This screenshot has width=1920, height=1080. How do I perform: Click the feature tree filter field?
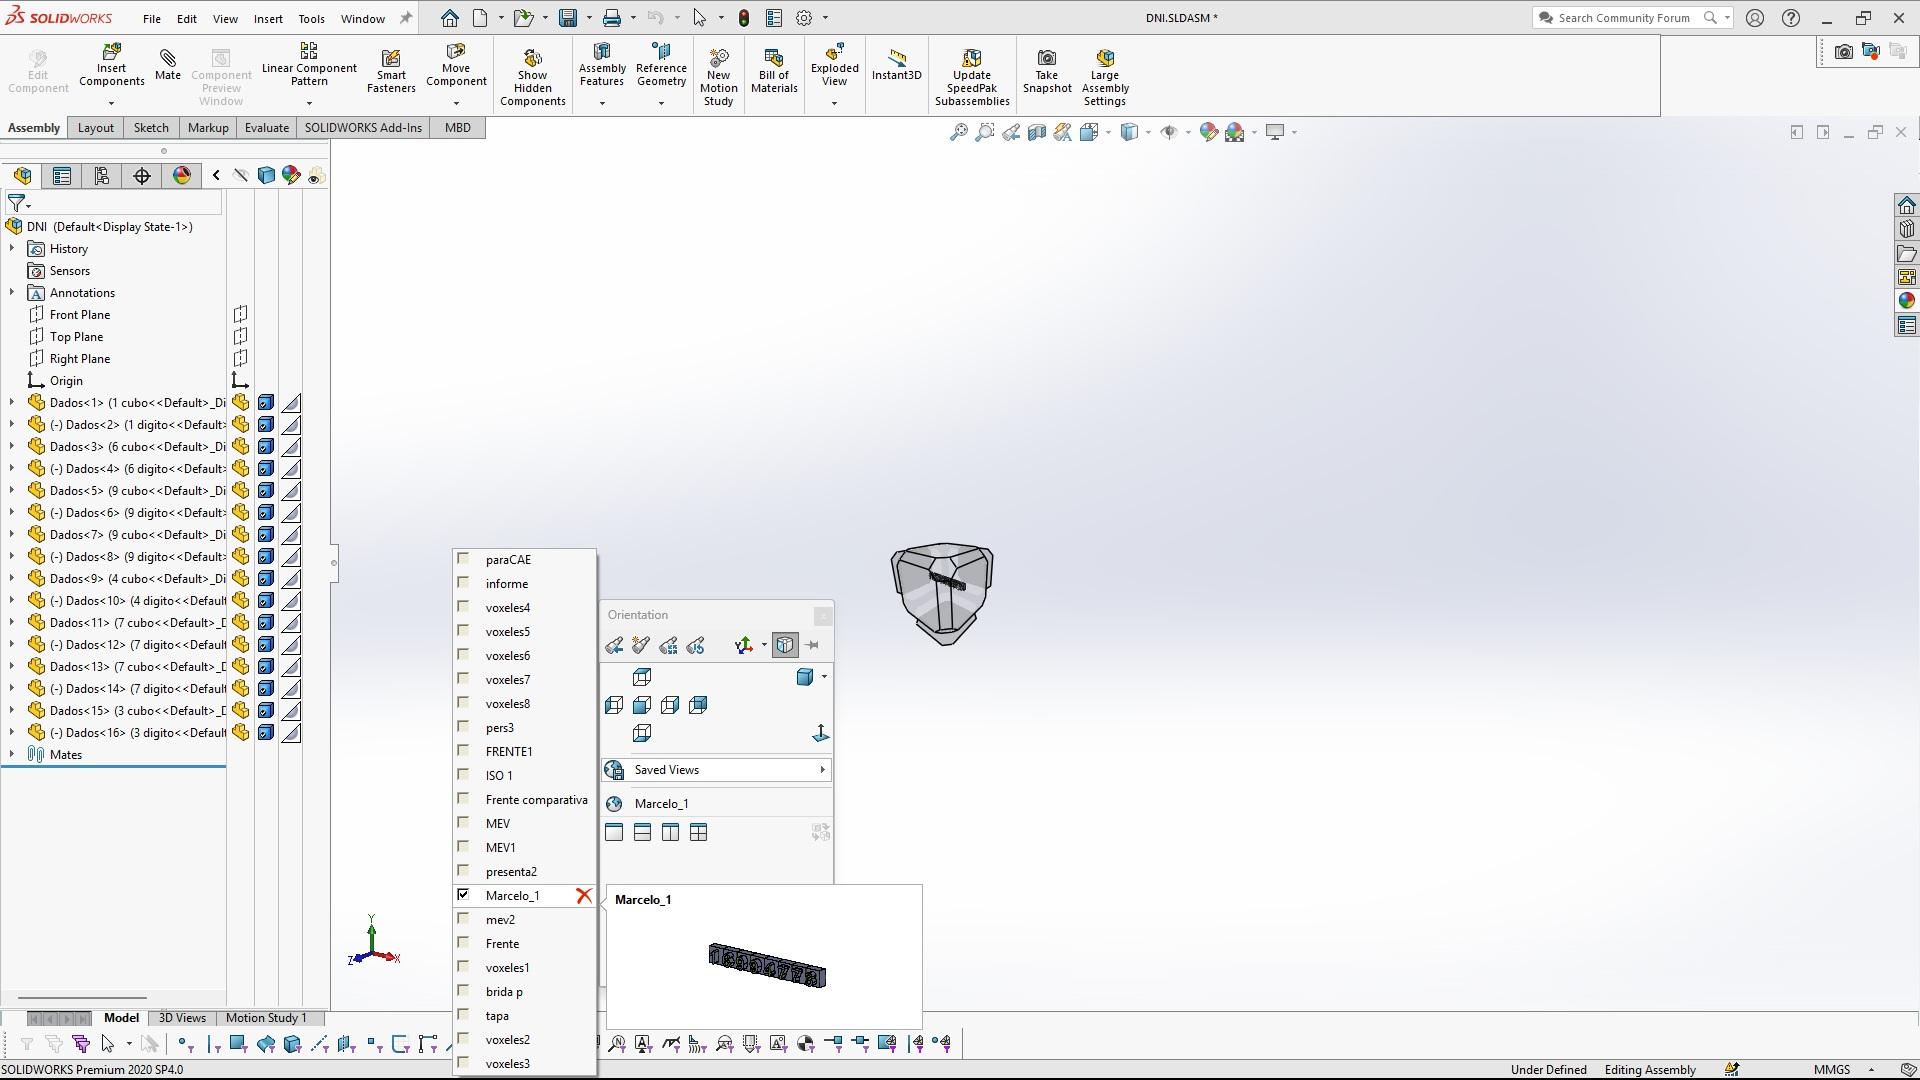click(x=113, y=203)
